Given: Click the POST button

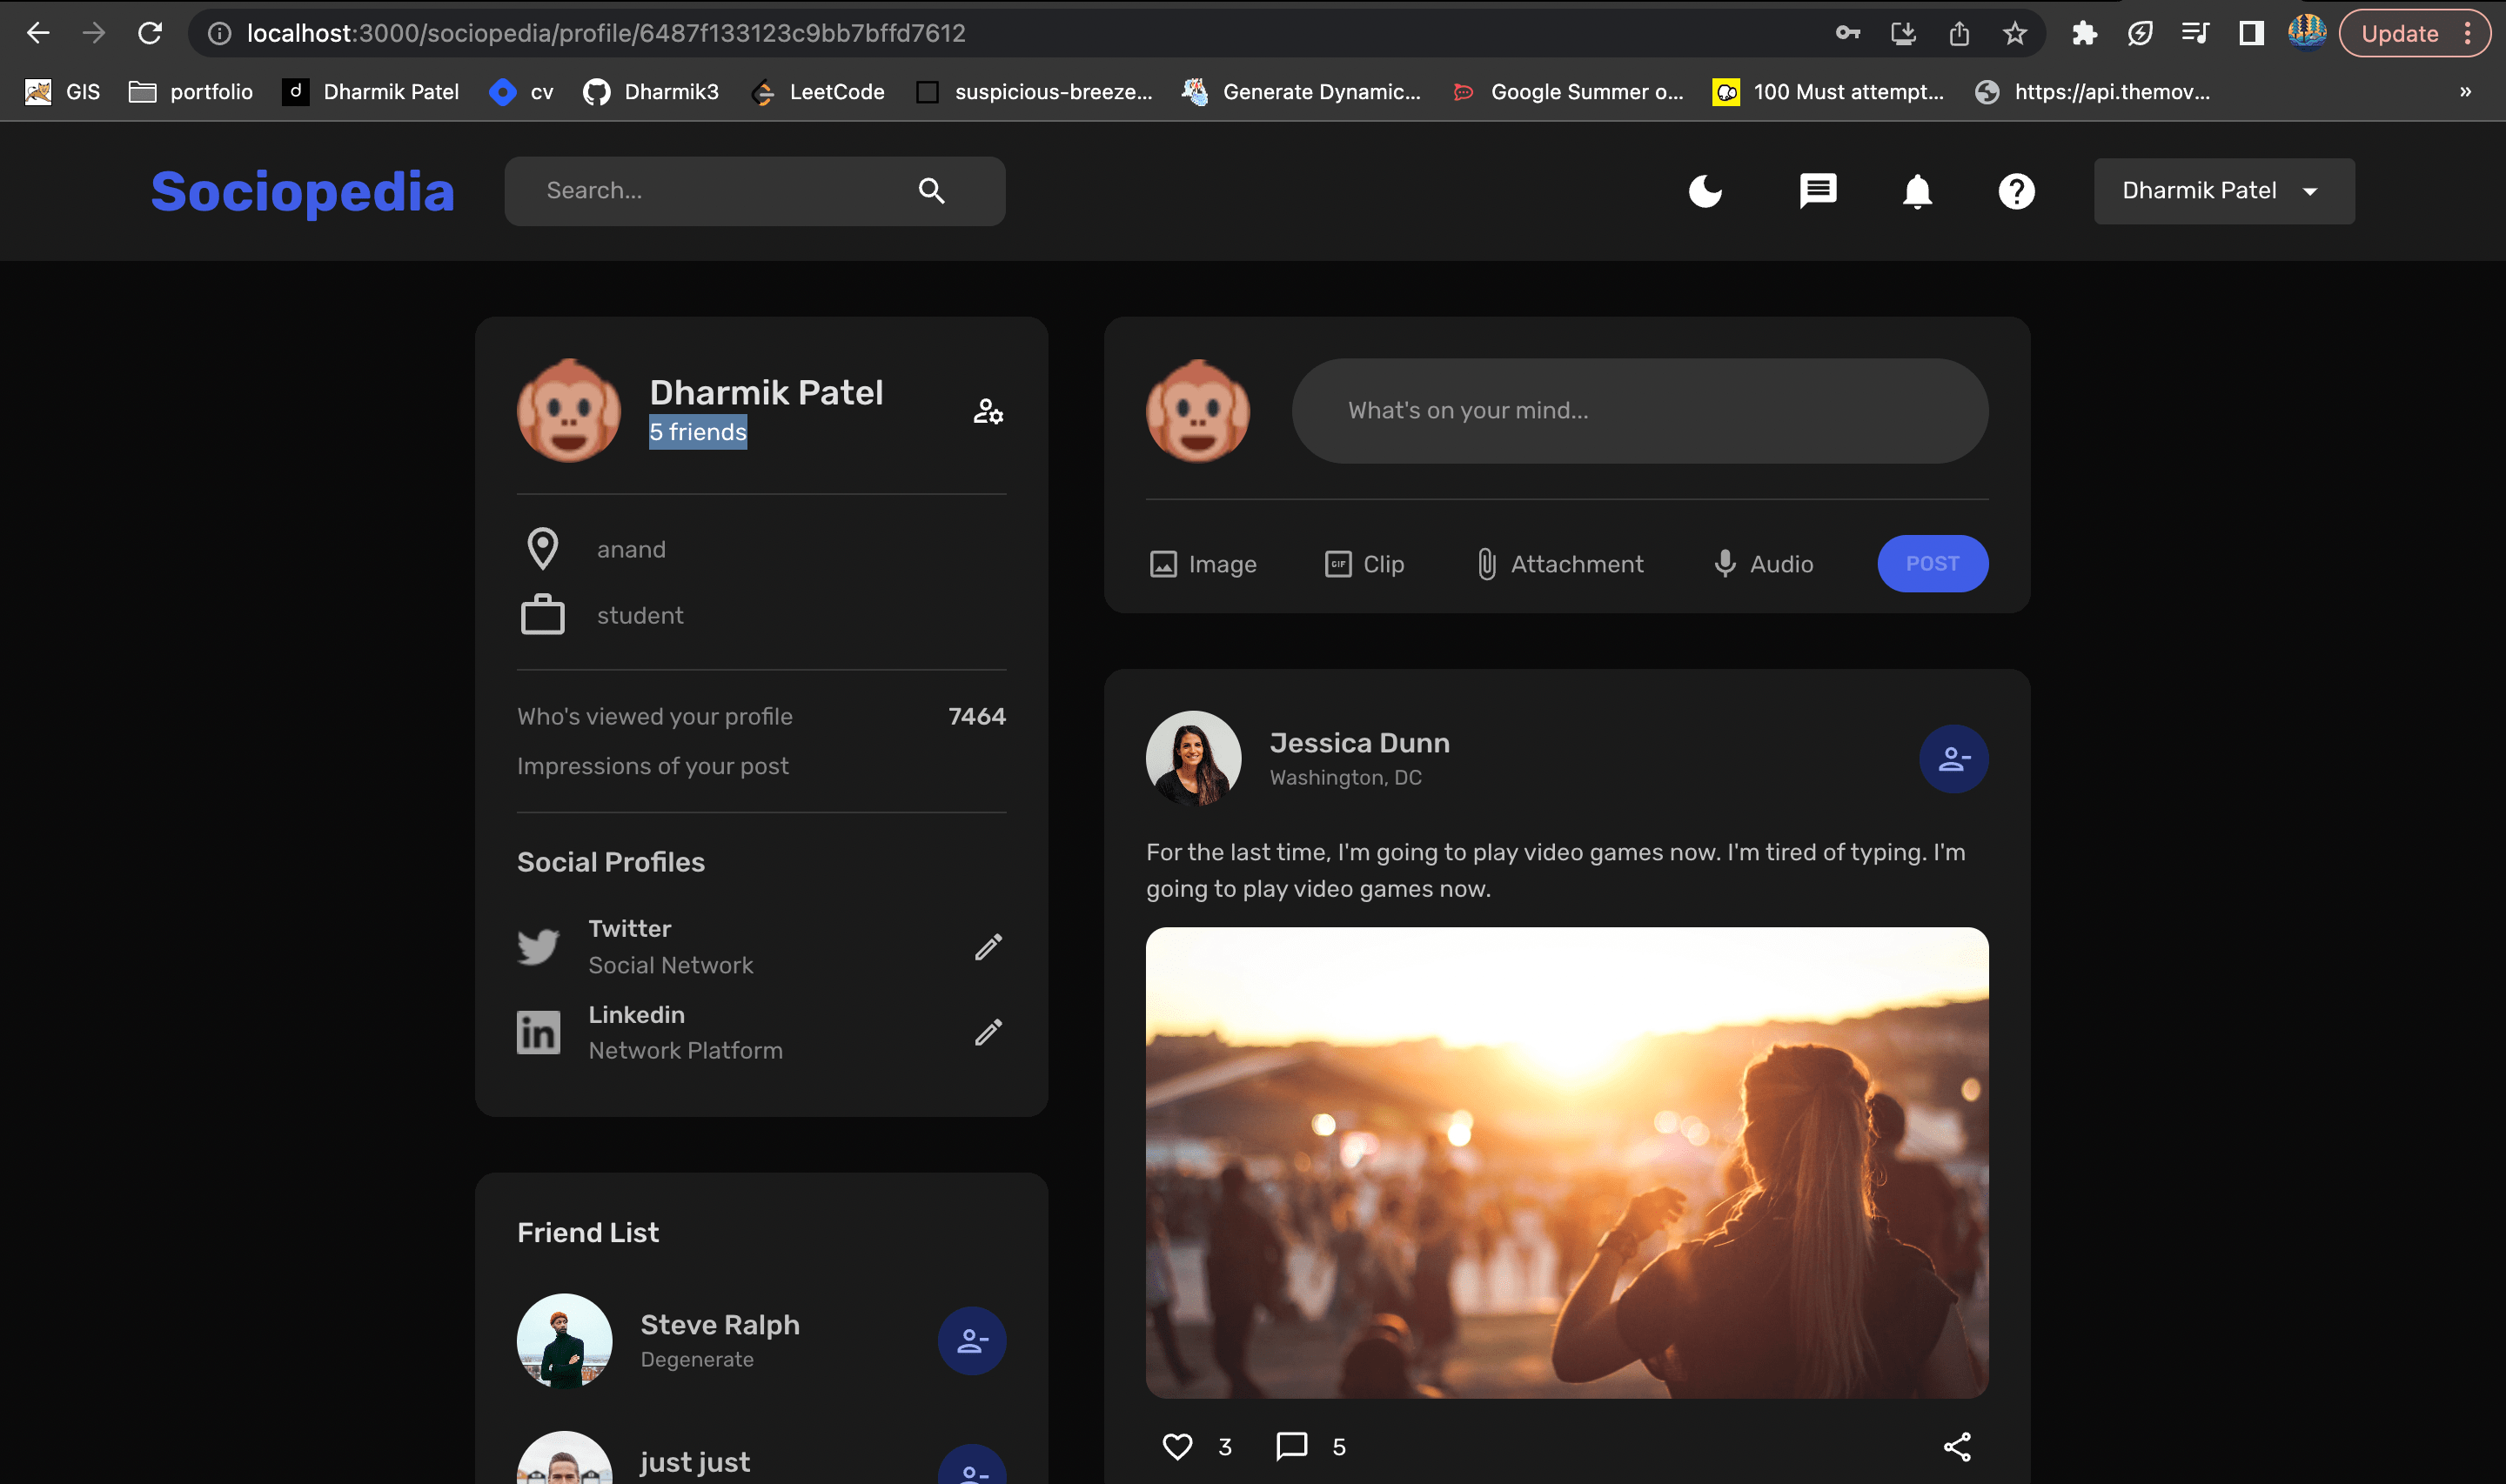Looking at the screenshot, I should click(x=1932, y=564).
